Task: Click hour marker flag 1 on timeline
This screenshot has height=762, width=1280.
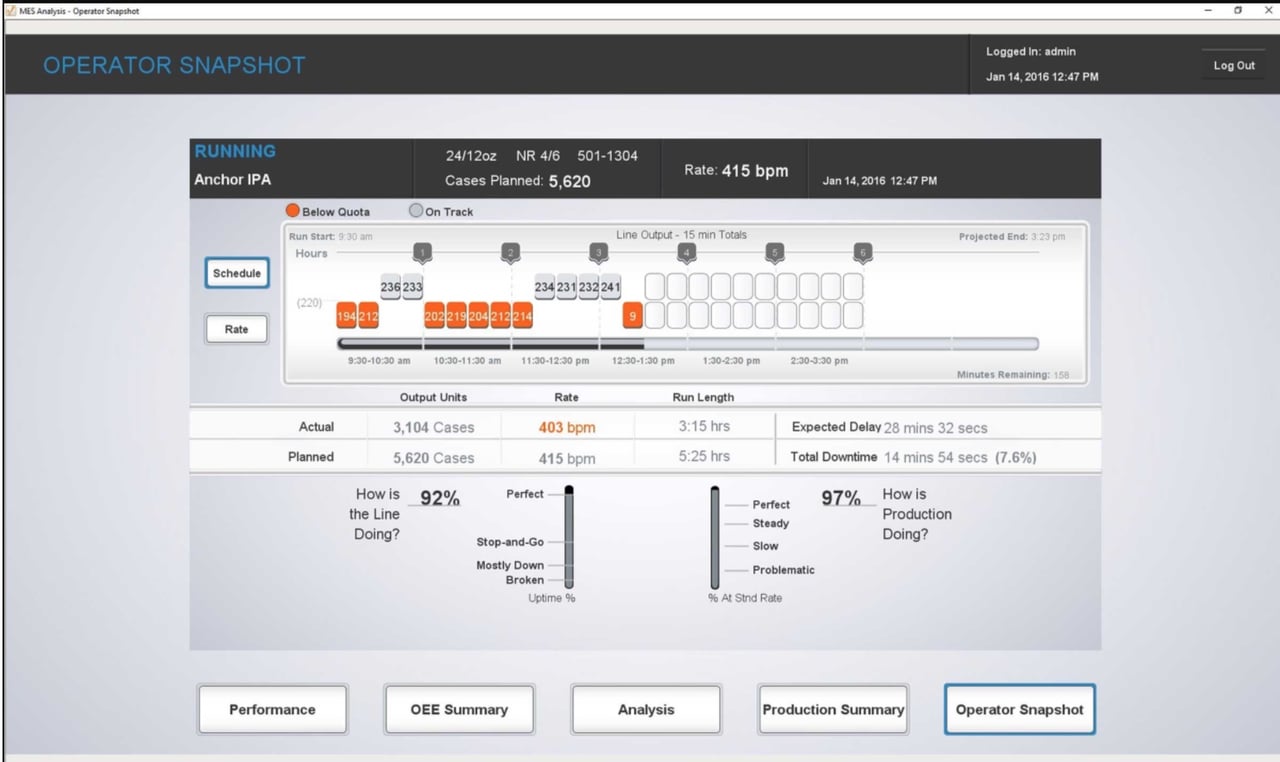Action: pos(422,252)
